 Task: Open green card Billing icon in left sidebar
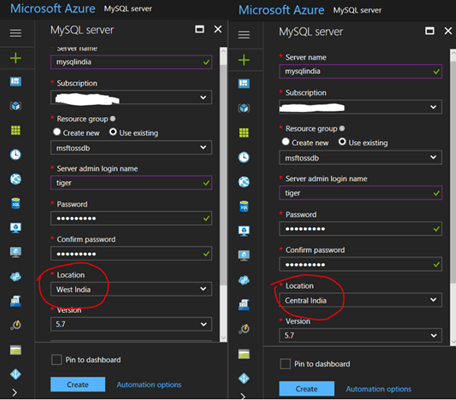coord(16,350)
